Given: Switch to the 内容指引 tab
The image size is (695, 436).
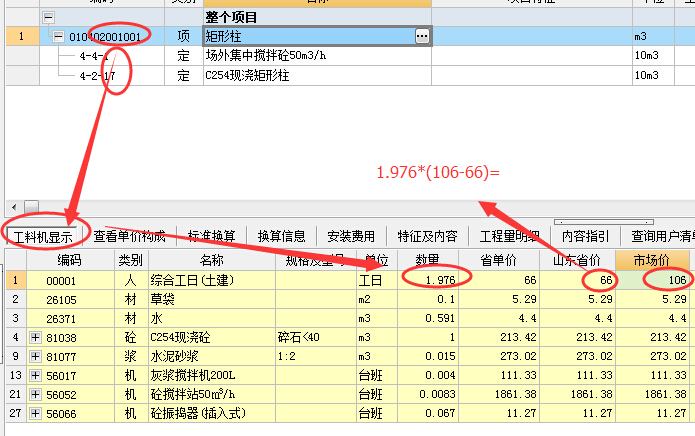Looking at the screenshot, I should coord(585,236).
